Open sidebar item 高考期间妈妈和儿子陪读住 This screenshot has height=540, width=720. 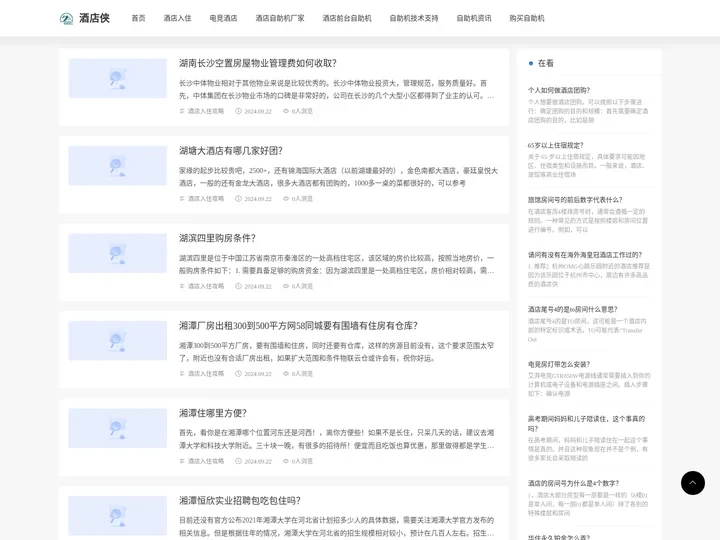[586, 424]
